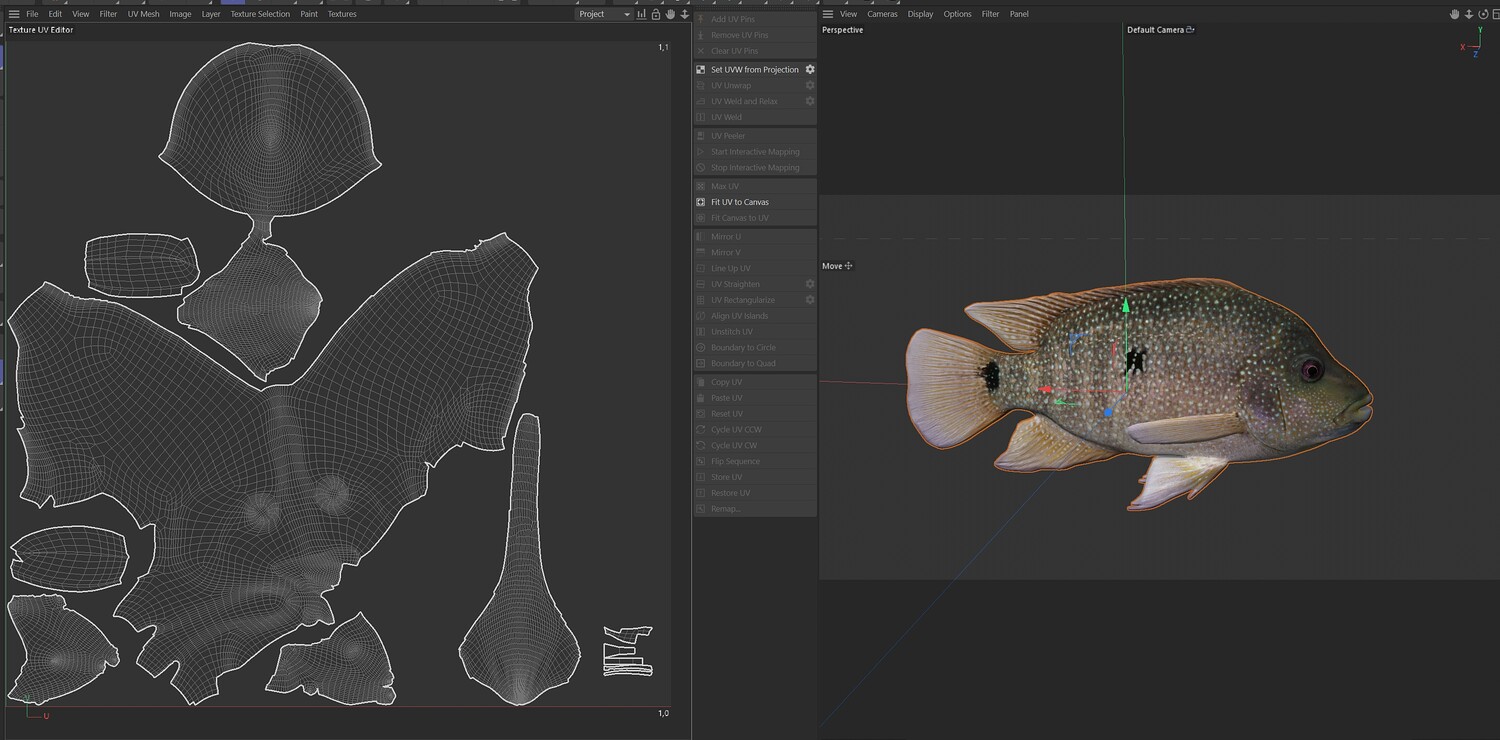Click the Boundary to Circle command
This screenshot has width=1500, height=740.
755,348
